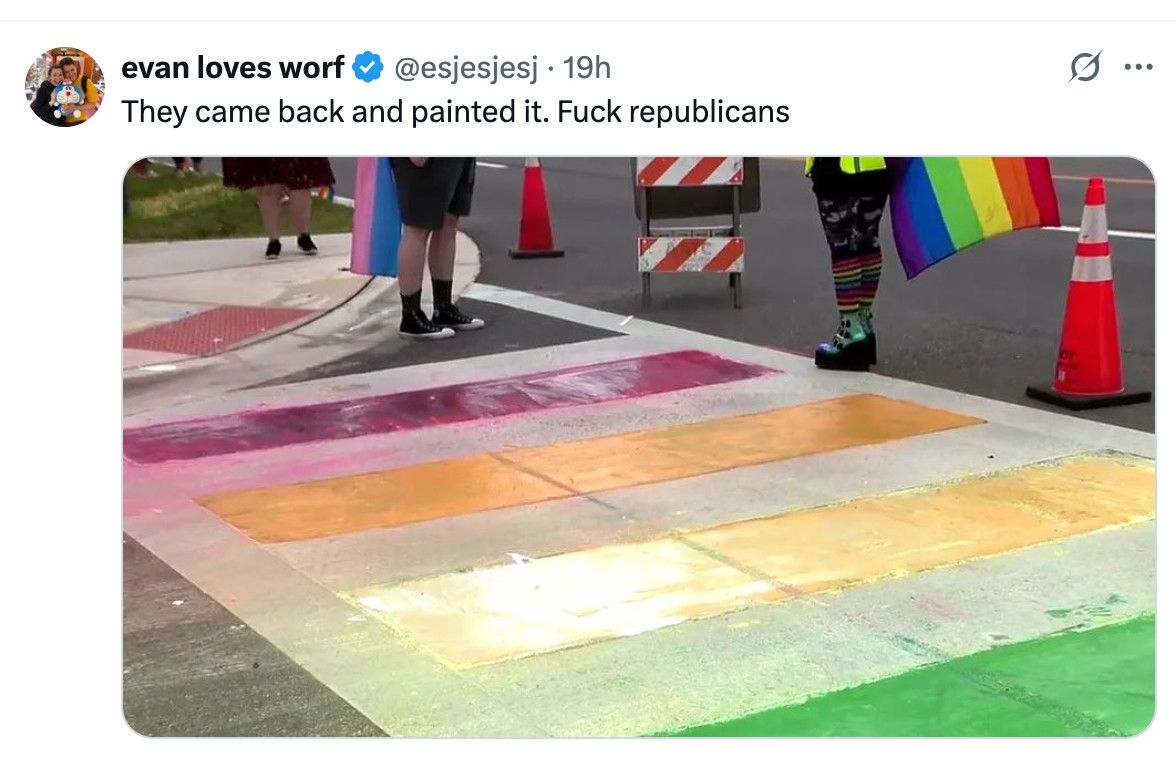1176x766 pixels.
Task: Click the orange painted crosswalk stripe
Action: [x=589, y=467]
